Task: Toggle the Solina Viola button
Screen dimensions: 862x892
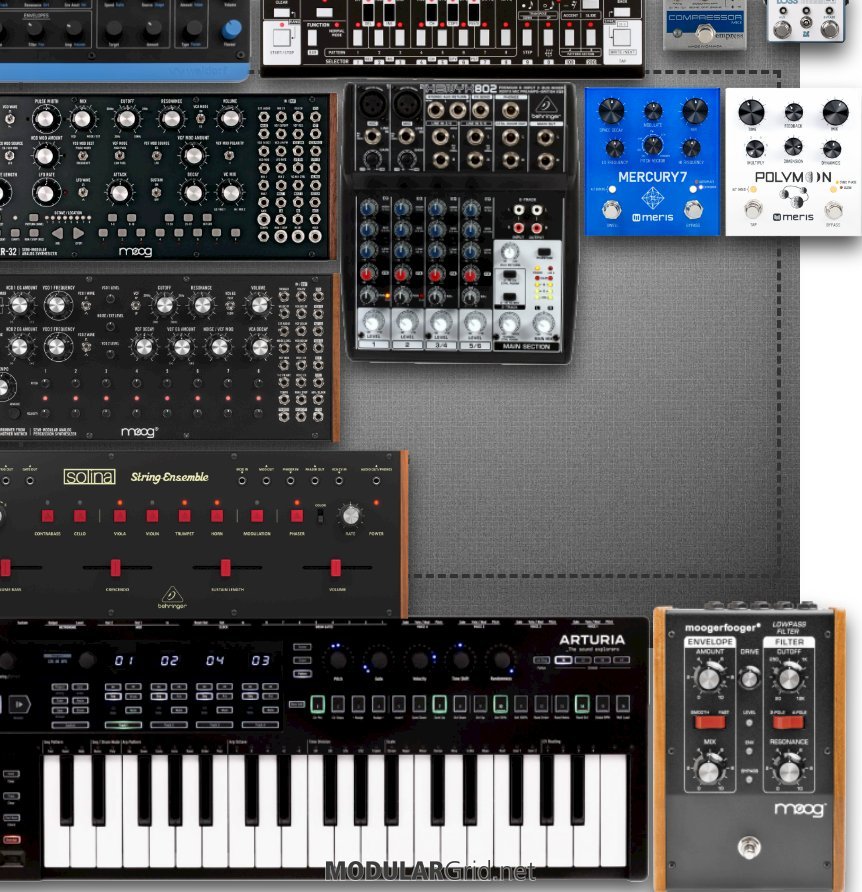Action: [x=120, y=516]
